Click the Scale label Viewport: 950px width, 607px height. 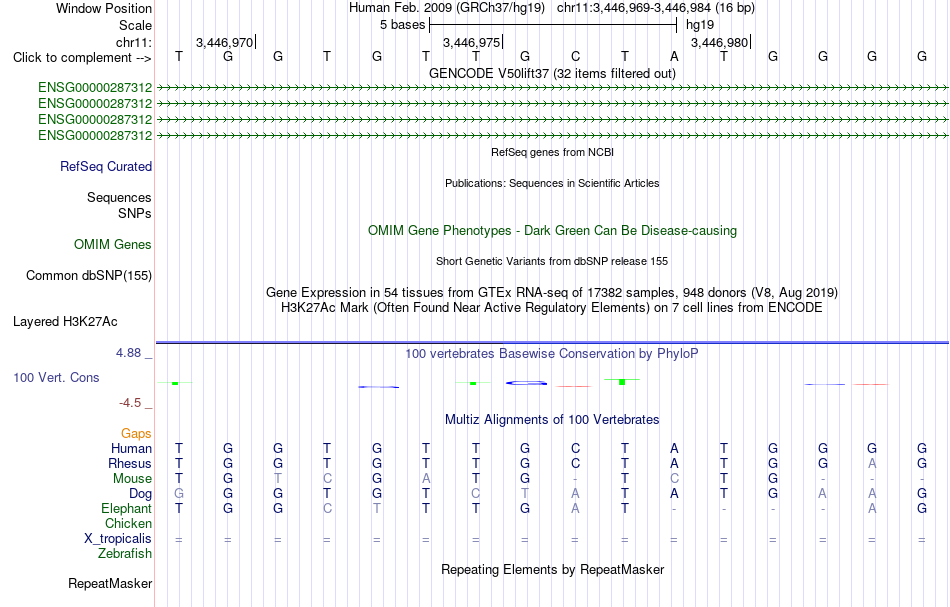click(135, 25)
